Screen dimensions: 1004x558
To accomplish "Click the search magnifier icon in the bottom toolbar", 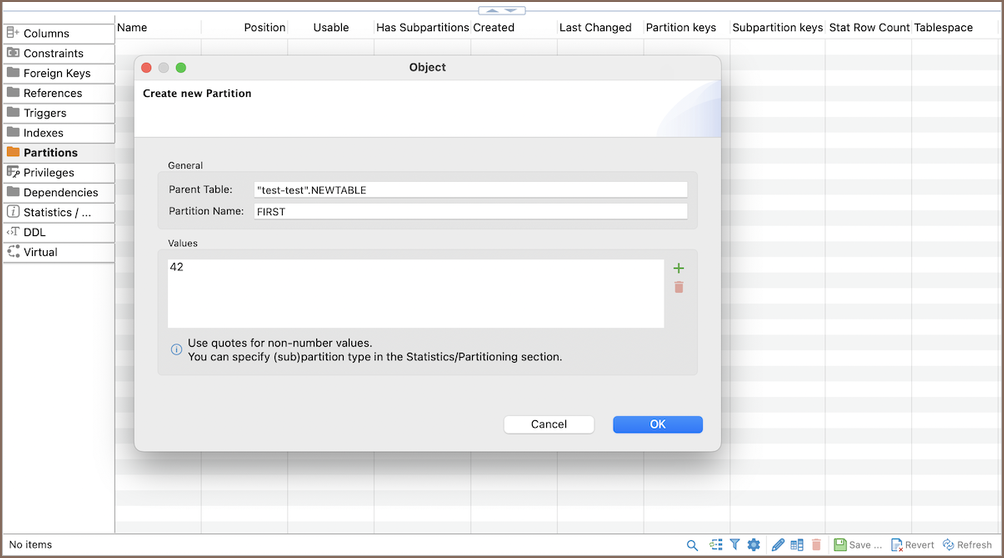I will [692, 545].
